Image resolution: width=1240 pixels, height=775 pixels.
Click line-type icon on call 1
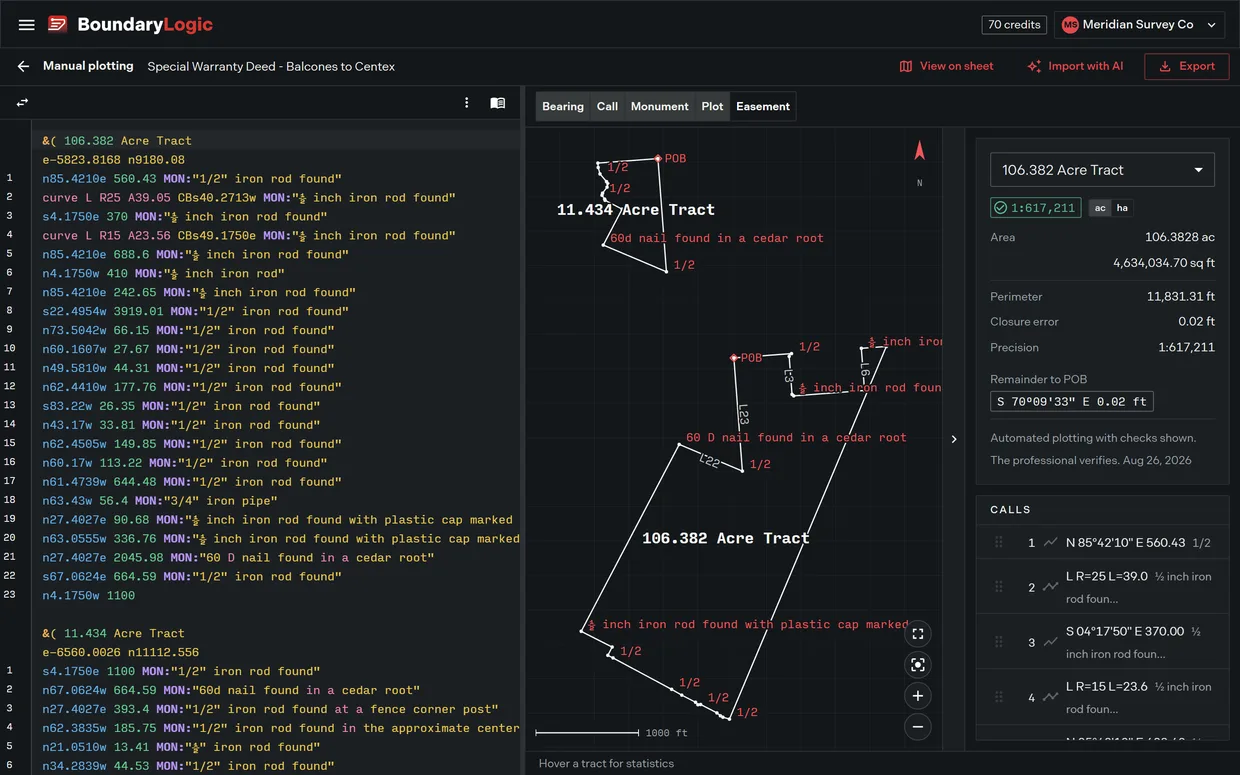tap(1050, 542)
